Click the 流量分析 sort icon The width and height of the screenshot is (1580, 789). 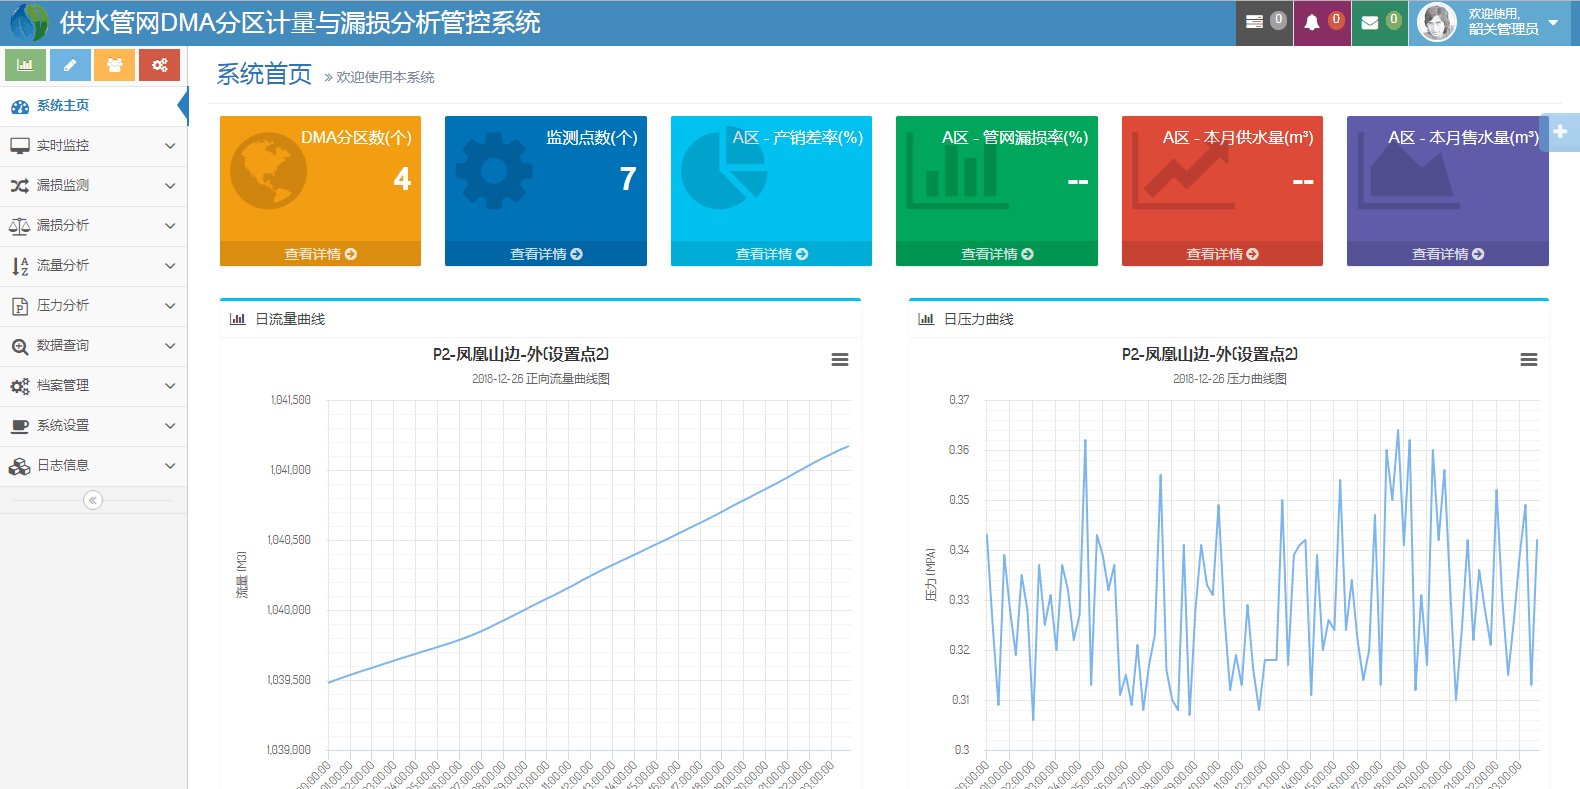click(19, 267)
